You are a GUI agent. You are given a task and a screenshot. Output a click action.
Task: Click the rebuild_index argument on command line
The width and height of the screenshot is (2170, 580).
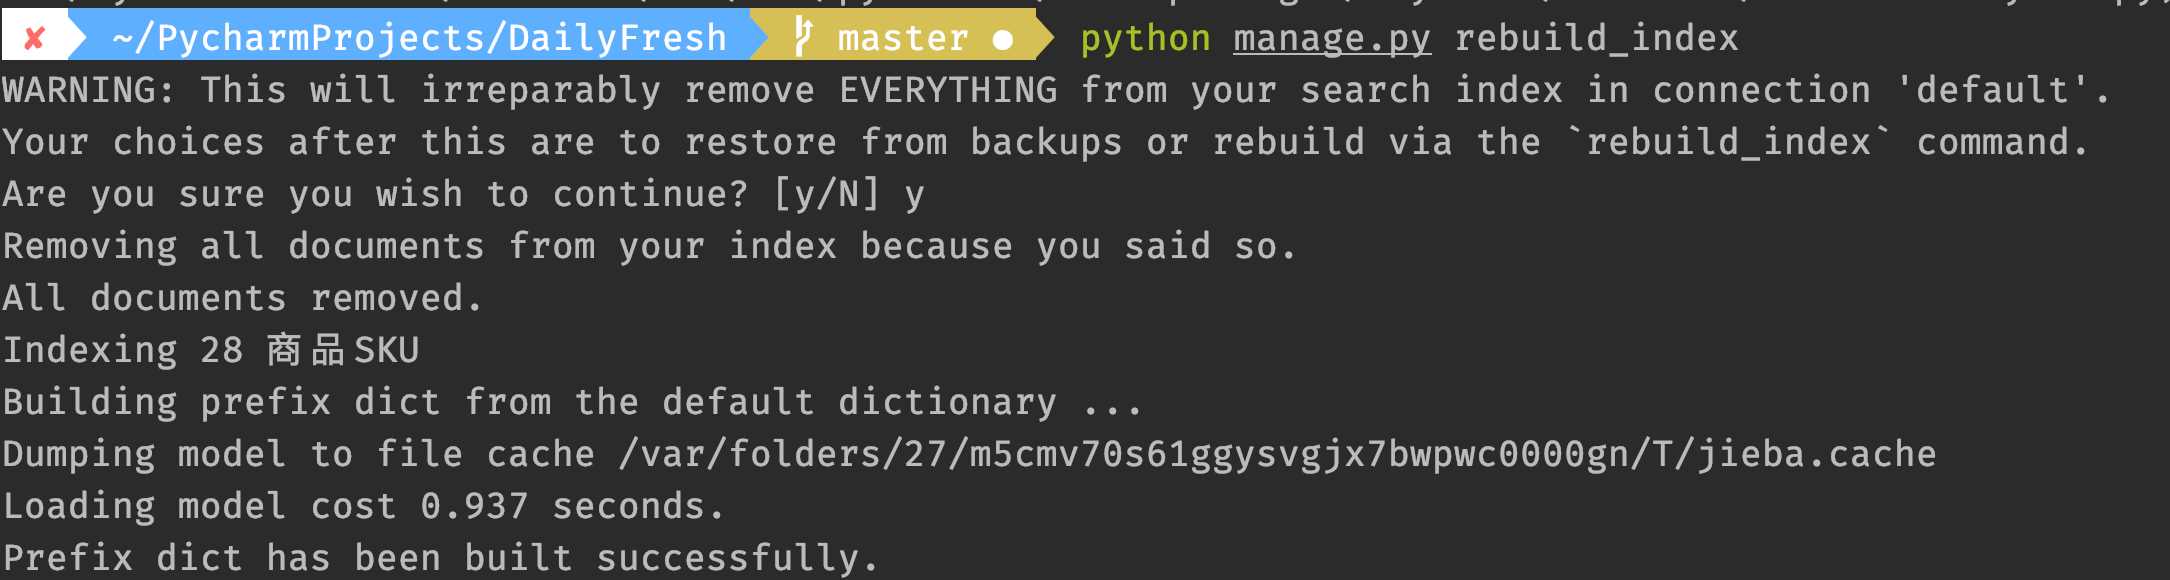tap(1596, 39)
